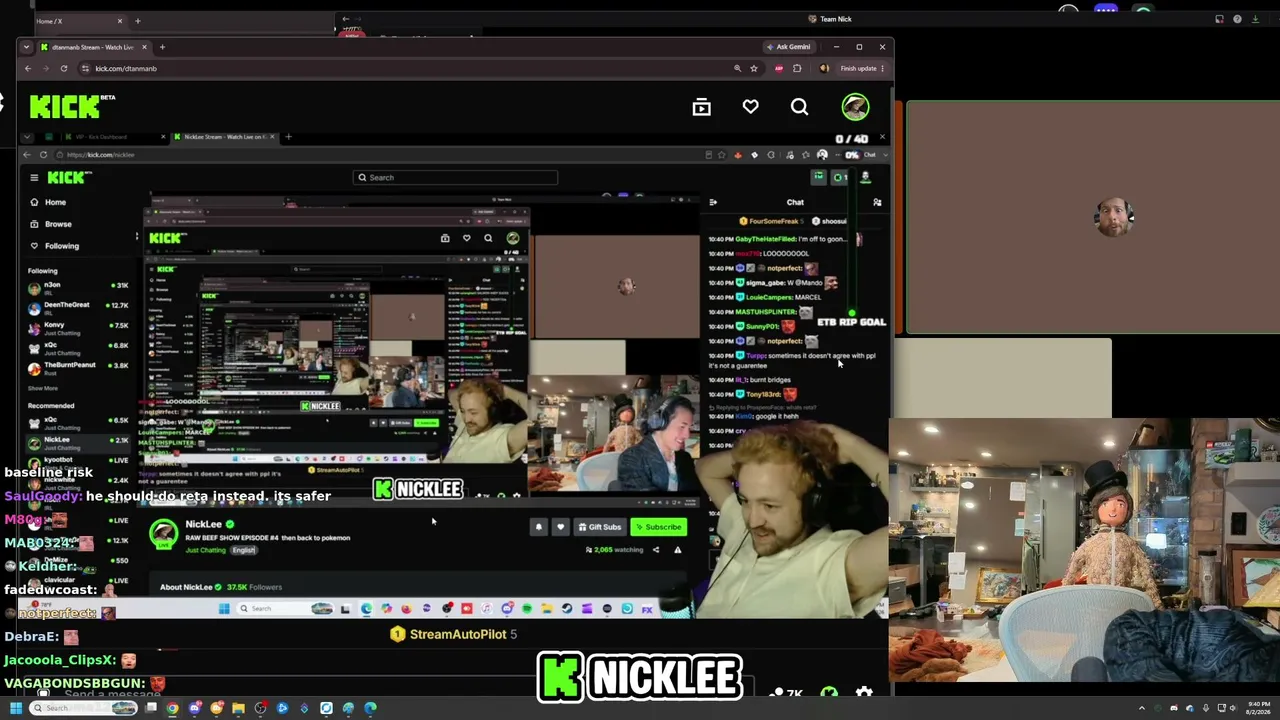Image resolution: width=1280 pixels, height=720 pixels.
Task: Reload the inner kick.com/nicklee page
Action: (x=43, y=155)
